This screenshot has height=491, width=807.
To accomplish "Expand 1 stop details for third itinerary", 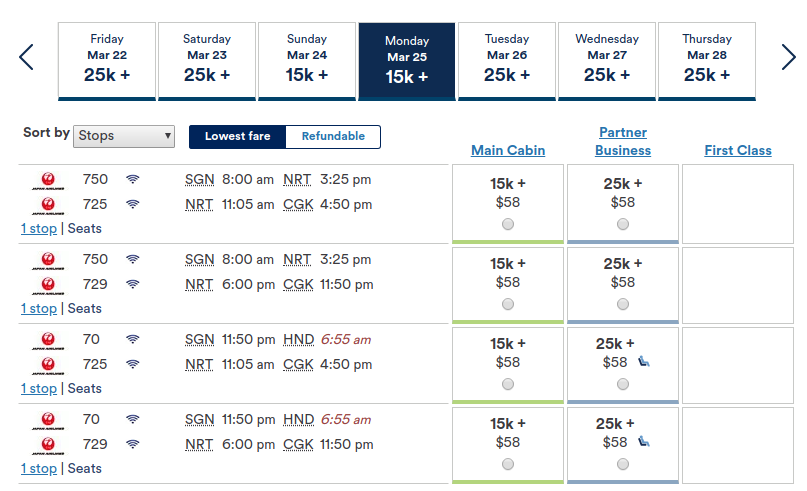I will 39,389.
